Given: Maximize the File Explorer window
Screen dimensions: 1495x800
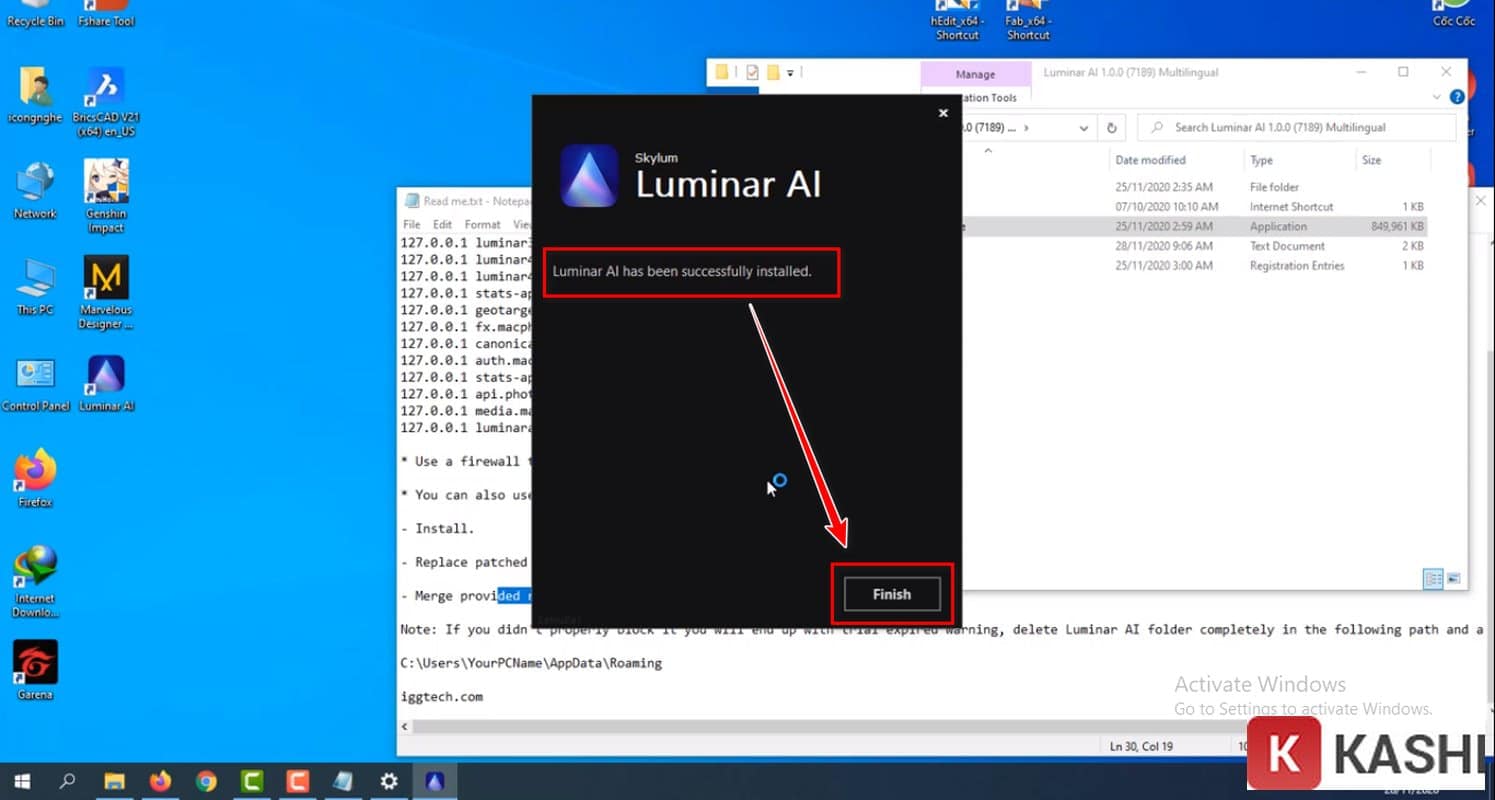Looking at the screenshot, I should (x=1403, y=72).
